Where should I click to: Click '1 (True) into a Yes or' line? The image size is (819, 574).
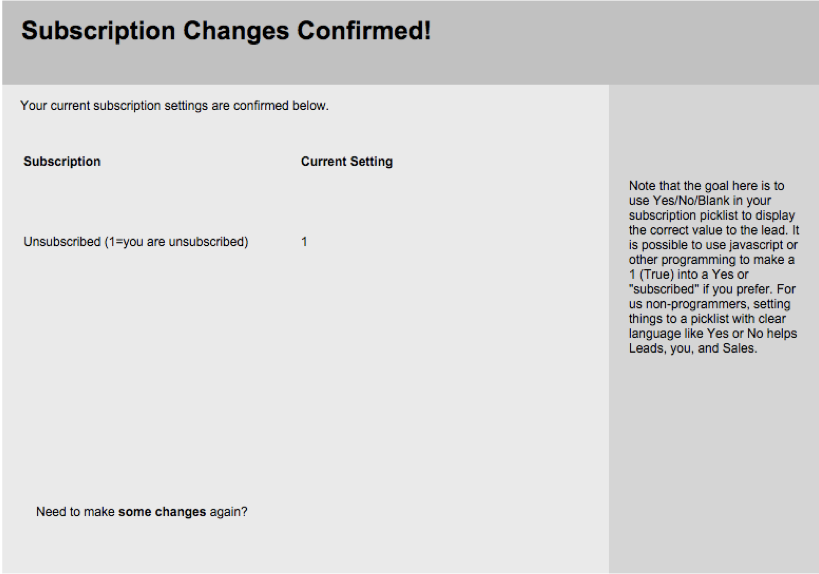tap(688, 275)
